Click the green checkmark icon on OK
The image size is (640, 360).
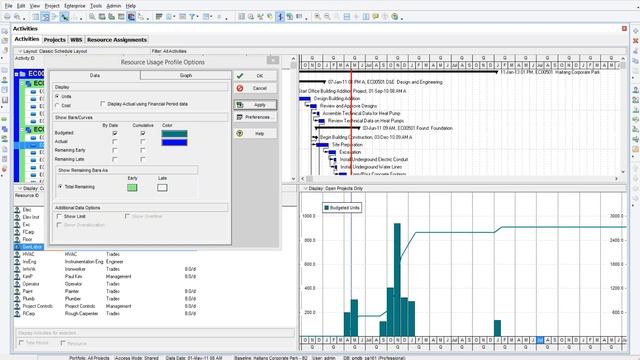240,76
